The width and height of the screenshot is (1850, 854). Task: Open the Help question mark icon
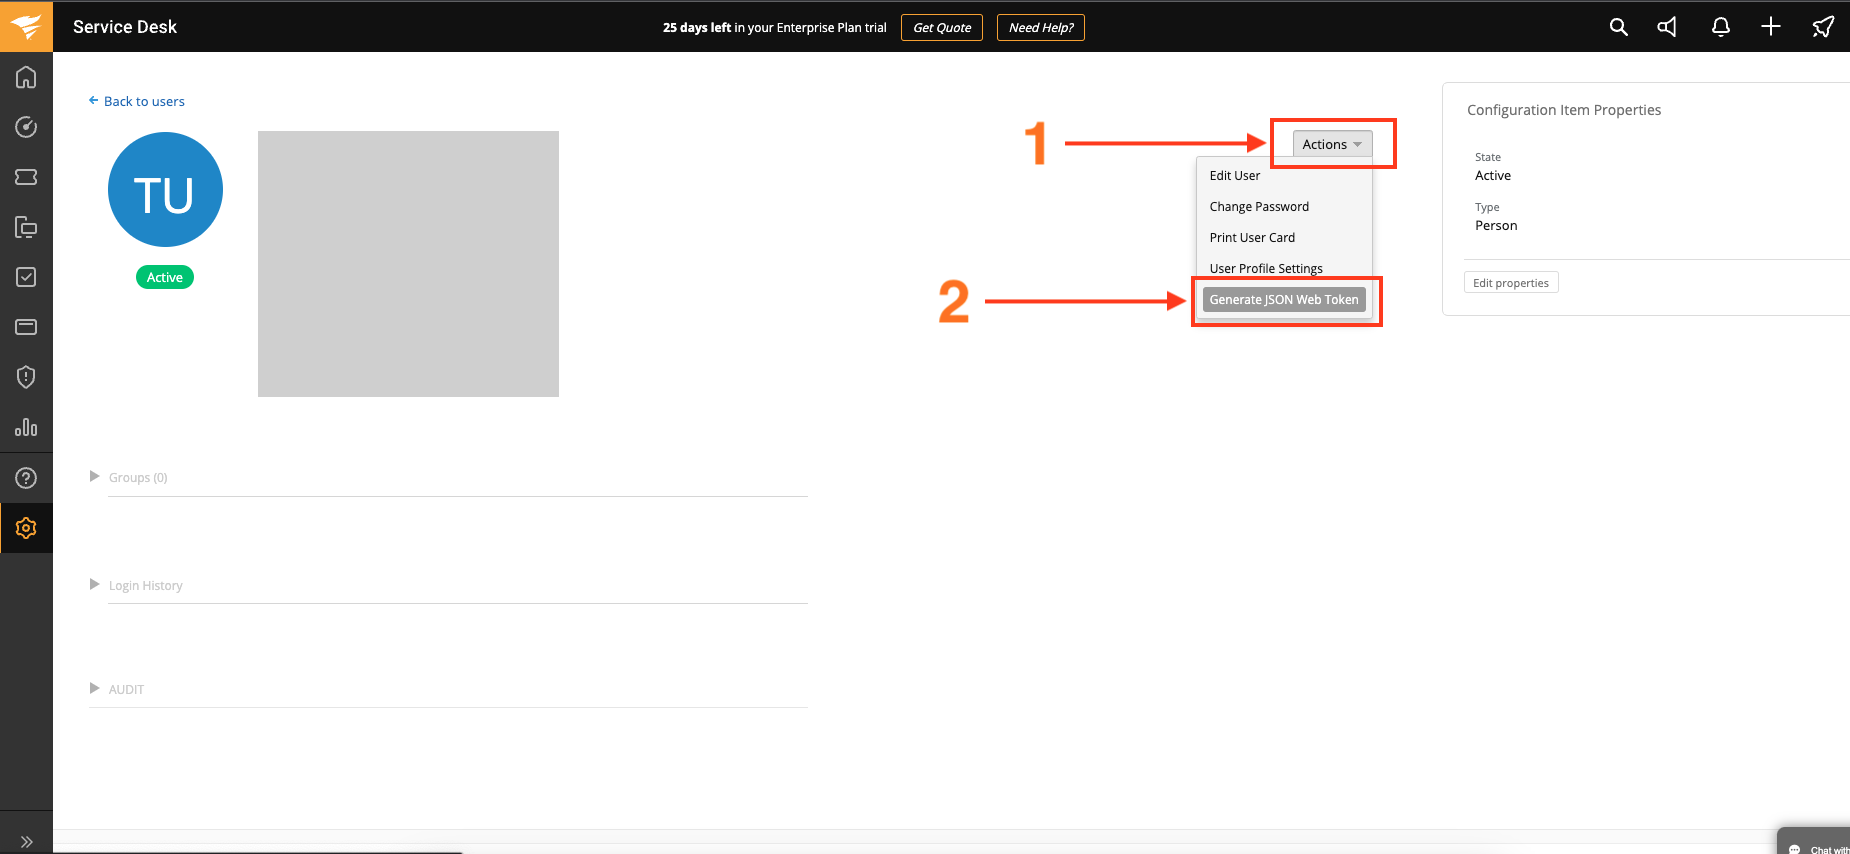click(x=26, y=478)
